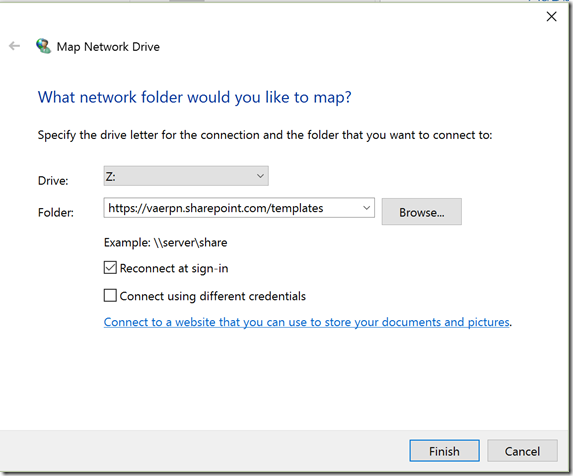The image size is (573, 476).
Task: Click the Drive: field label
Action: (x=53, y=180)
